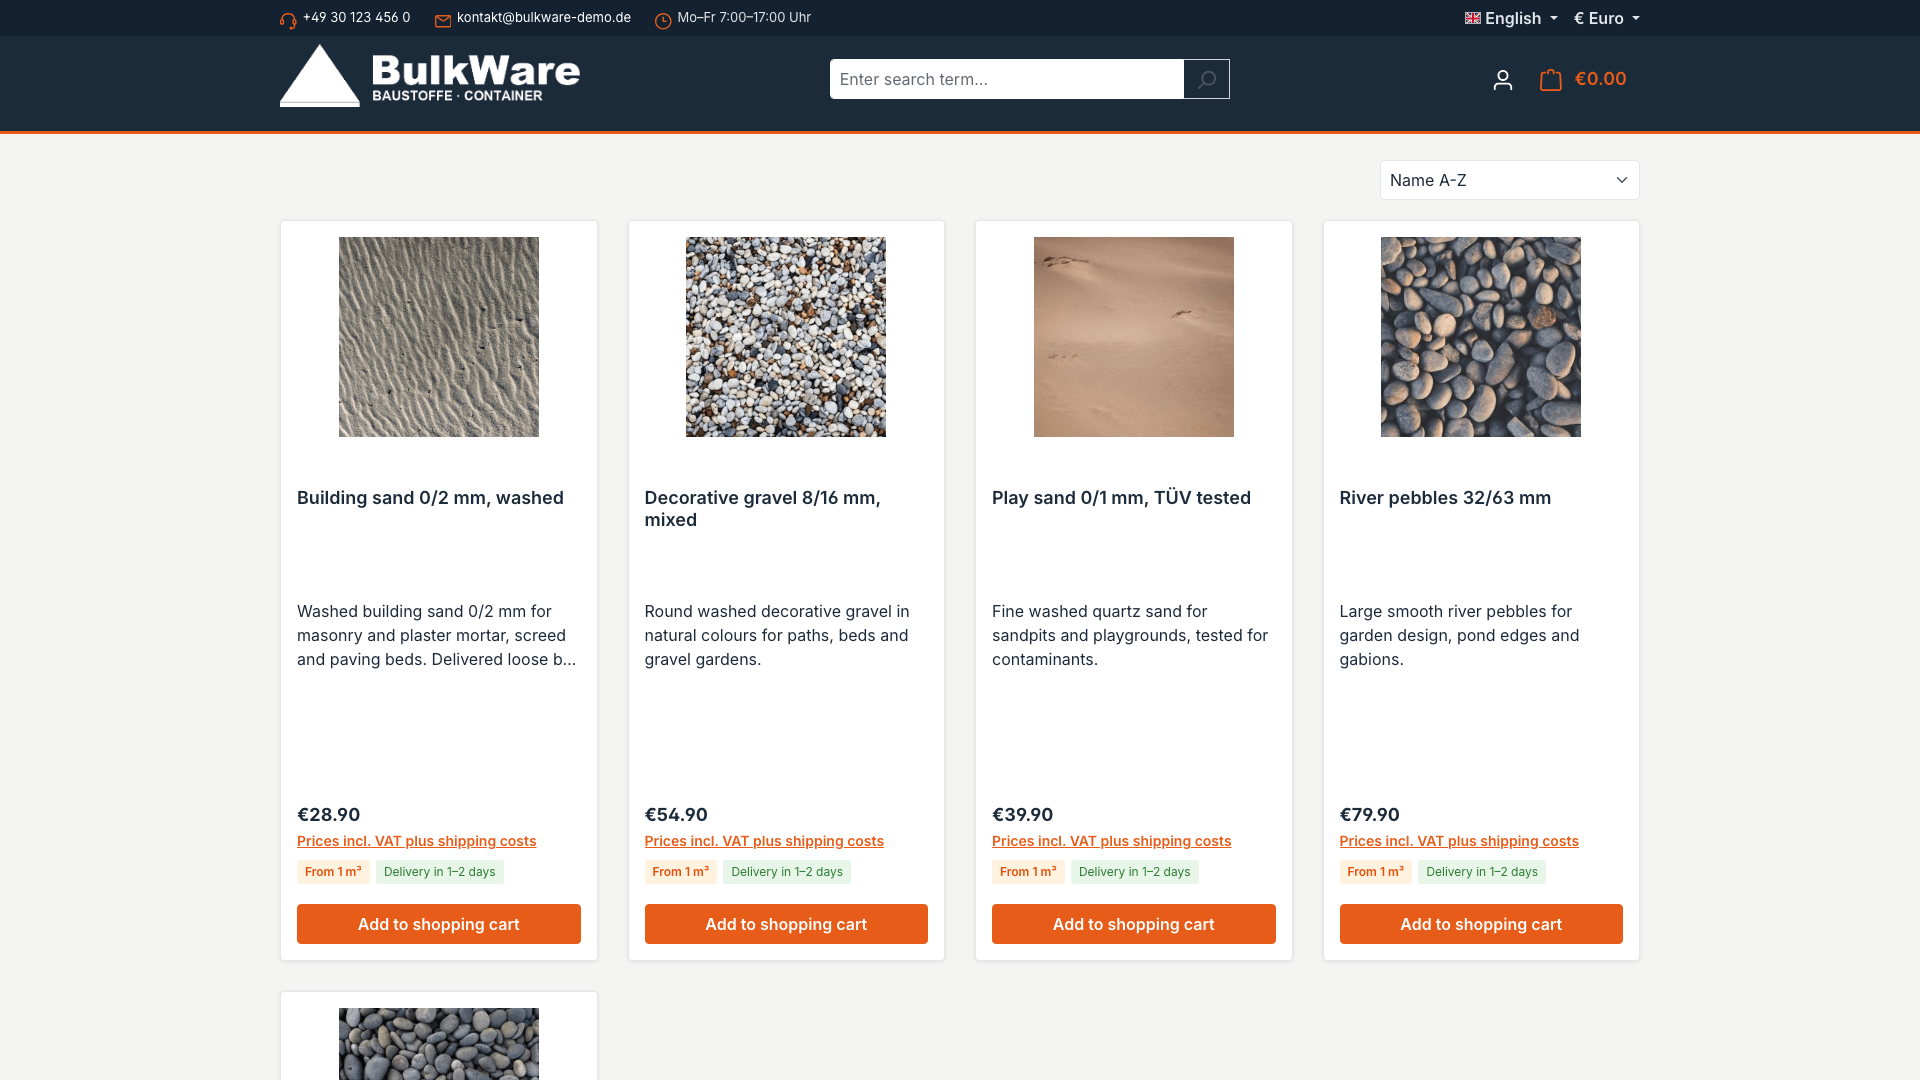Click the UK flag language icon
Viewport: 1920px width, 1080px height.
click(1473, 18)
